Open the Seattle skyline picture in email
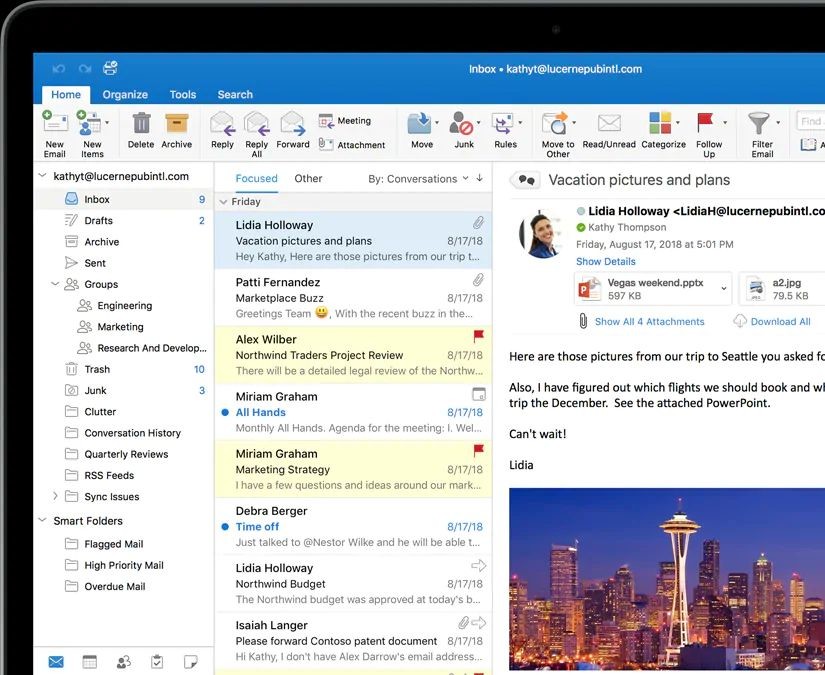Image resolution: width=825 pixels, height=675 pixels. pyautogui.click(x=667, y=579)
